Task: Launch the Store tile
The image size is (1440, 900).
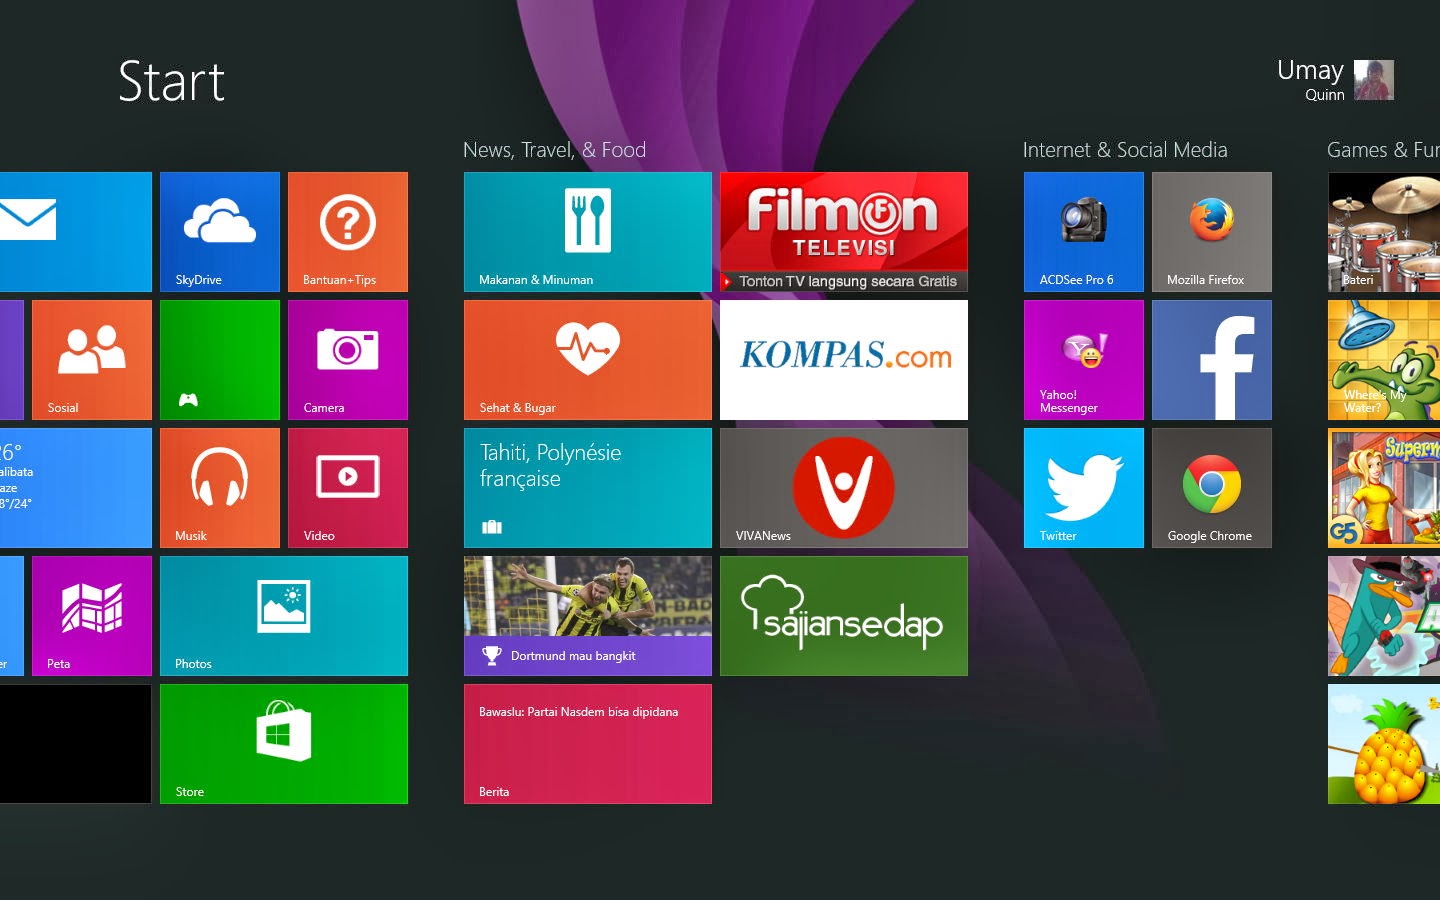Action: (x=284, y=744)
